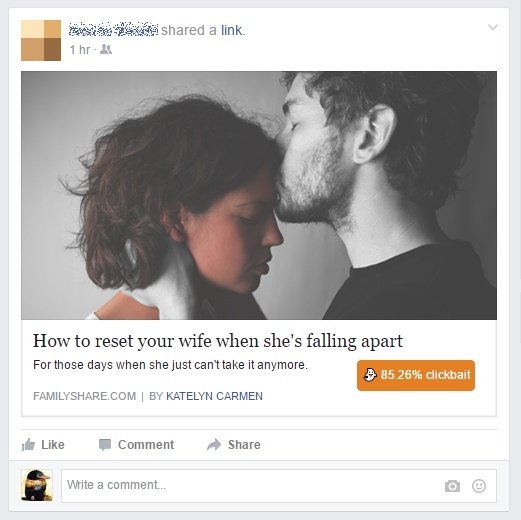Open the FAMILYSHARE.COM source link
This screenshot has width=521, height=520.
point(85,396)
